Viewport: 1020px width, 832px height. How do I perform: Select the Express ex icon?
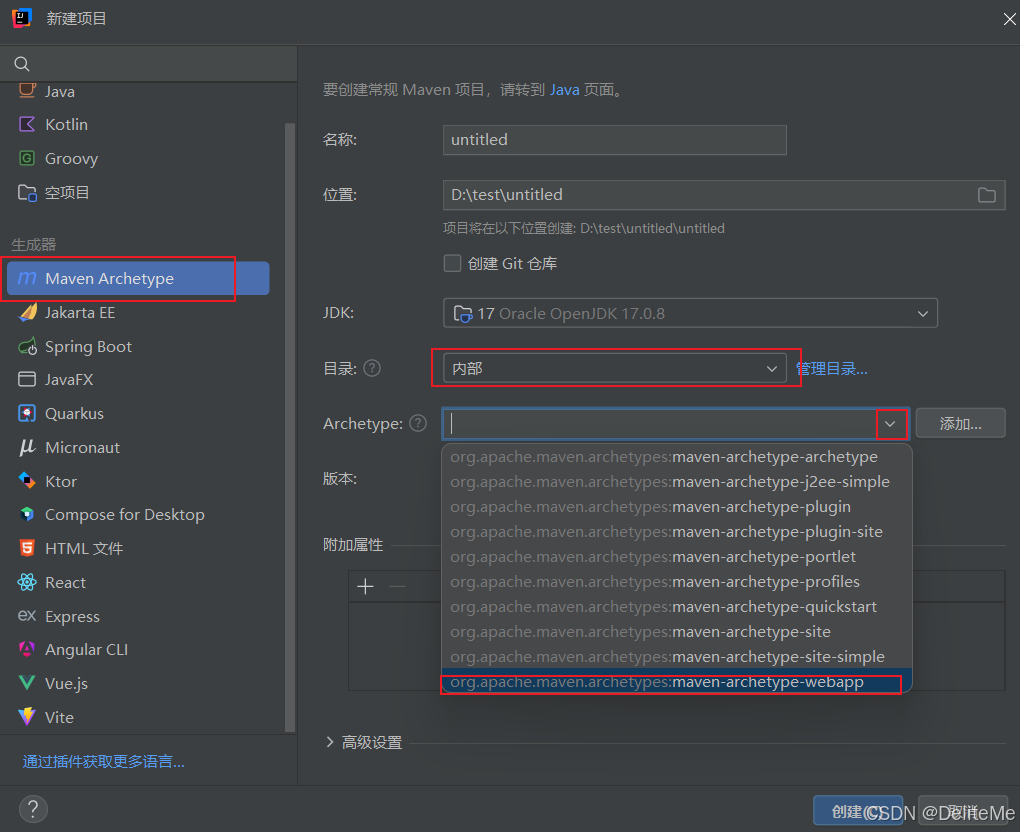[x=27, y=615]
